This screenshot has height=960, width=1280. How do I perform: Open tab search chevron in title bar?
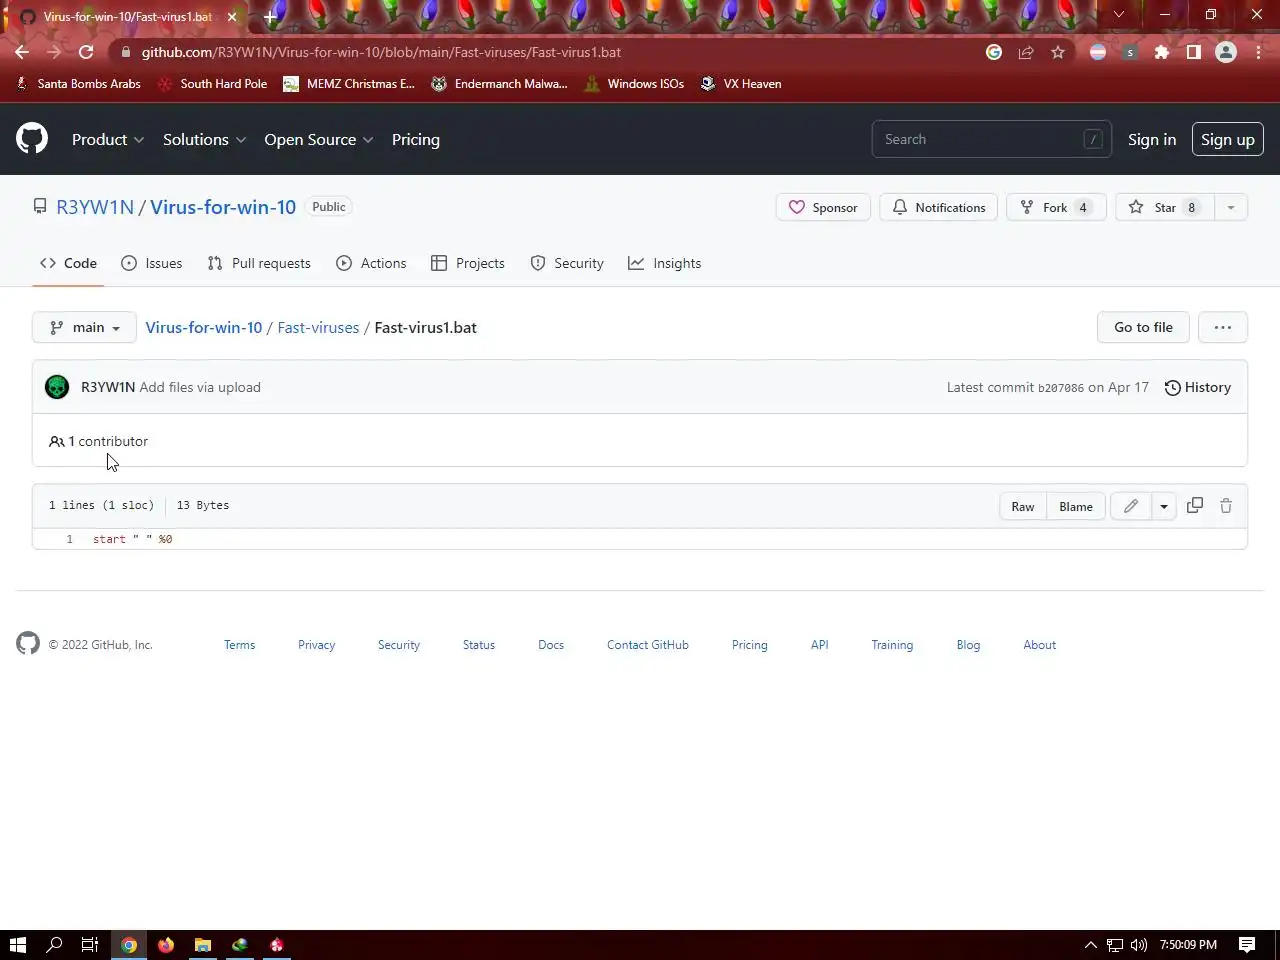click(1119, 14)
